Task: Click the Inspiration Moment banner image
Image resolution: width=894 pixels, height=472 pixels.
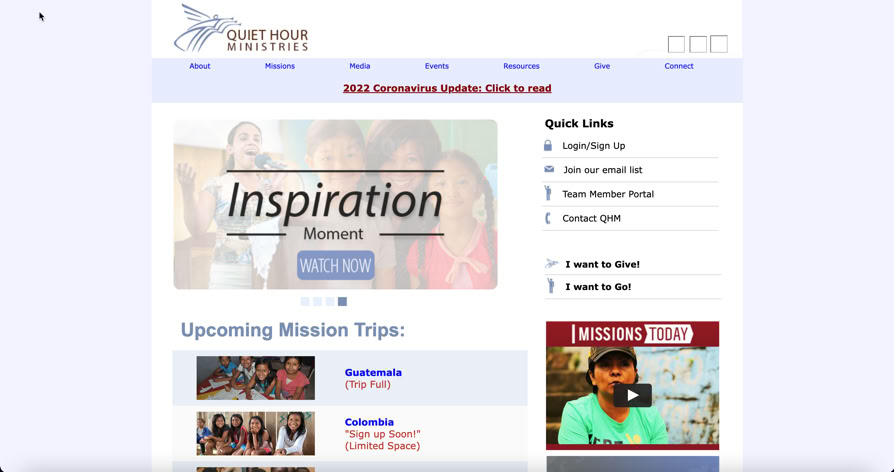Action: click(335, 204)
